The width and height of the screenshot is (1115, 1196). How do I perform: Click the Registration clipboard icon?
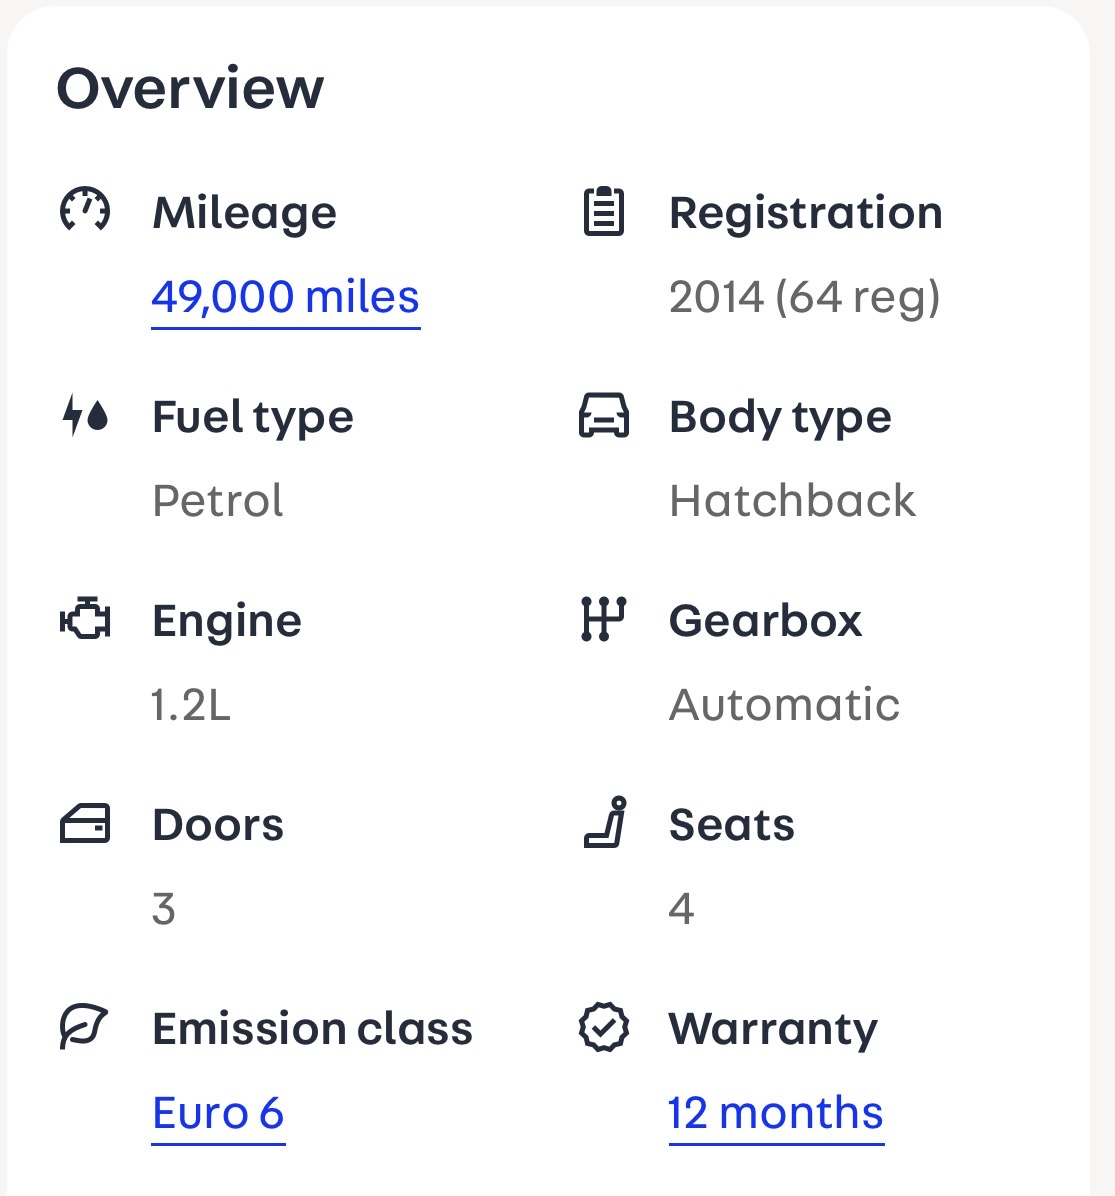coord(604,211)
